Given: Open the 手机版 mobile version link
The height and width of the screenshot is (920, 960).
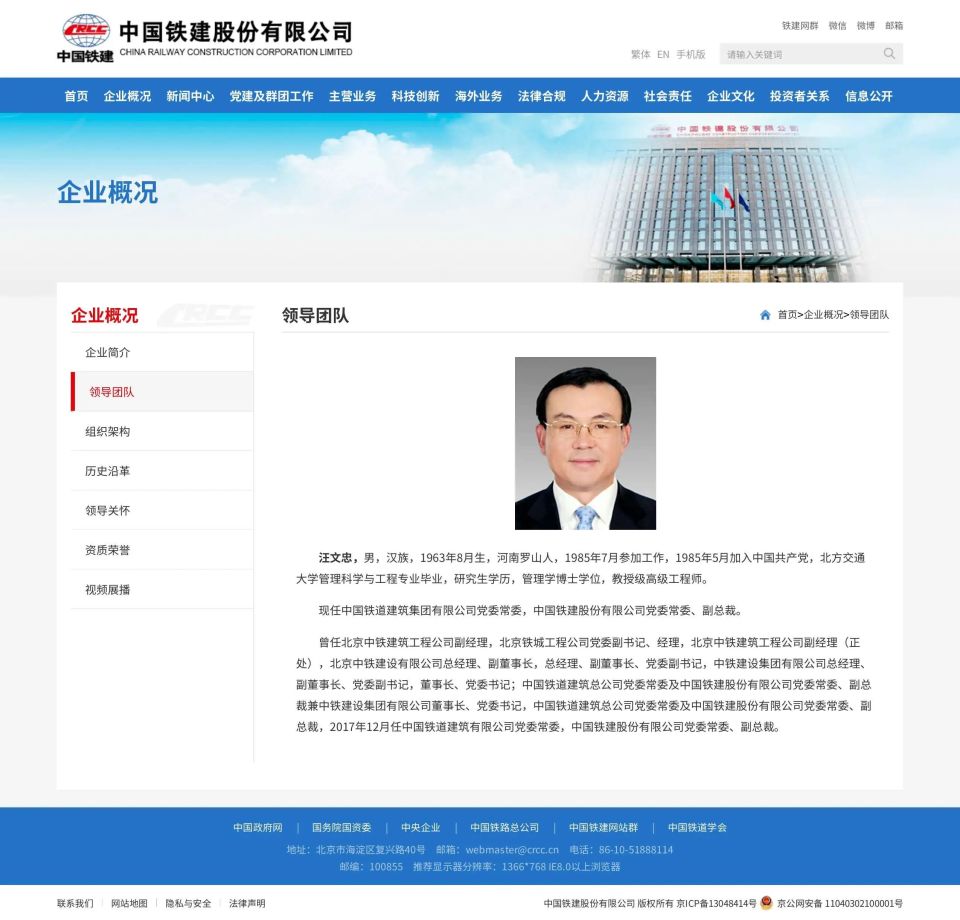Looking at the screenshot, I should [x=691, y=54].
